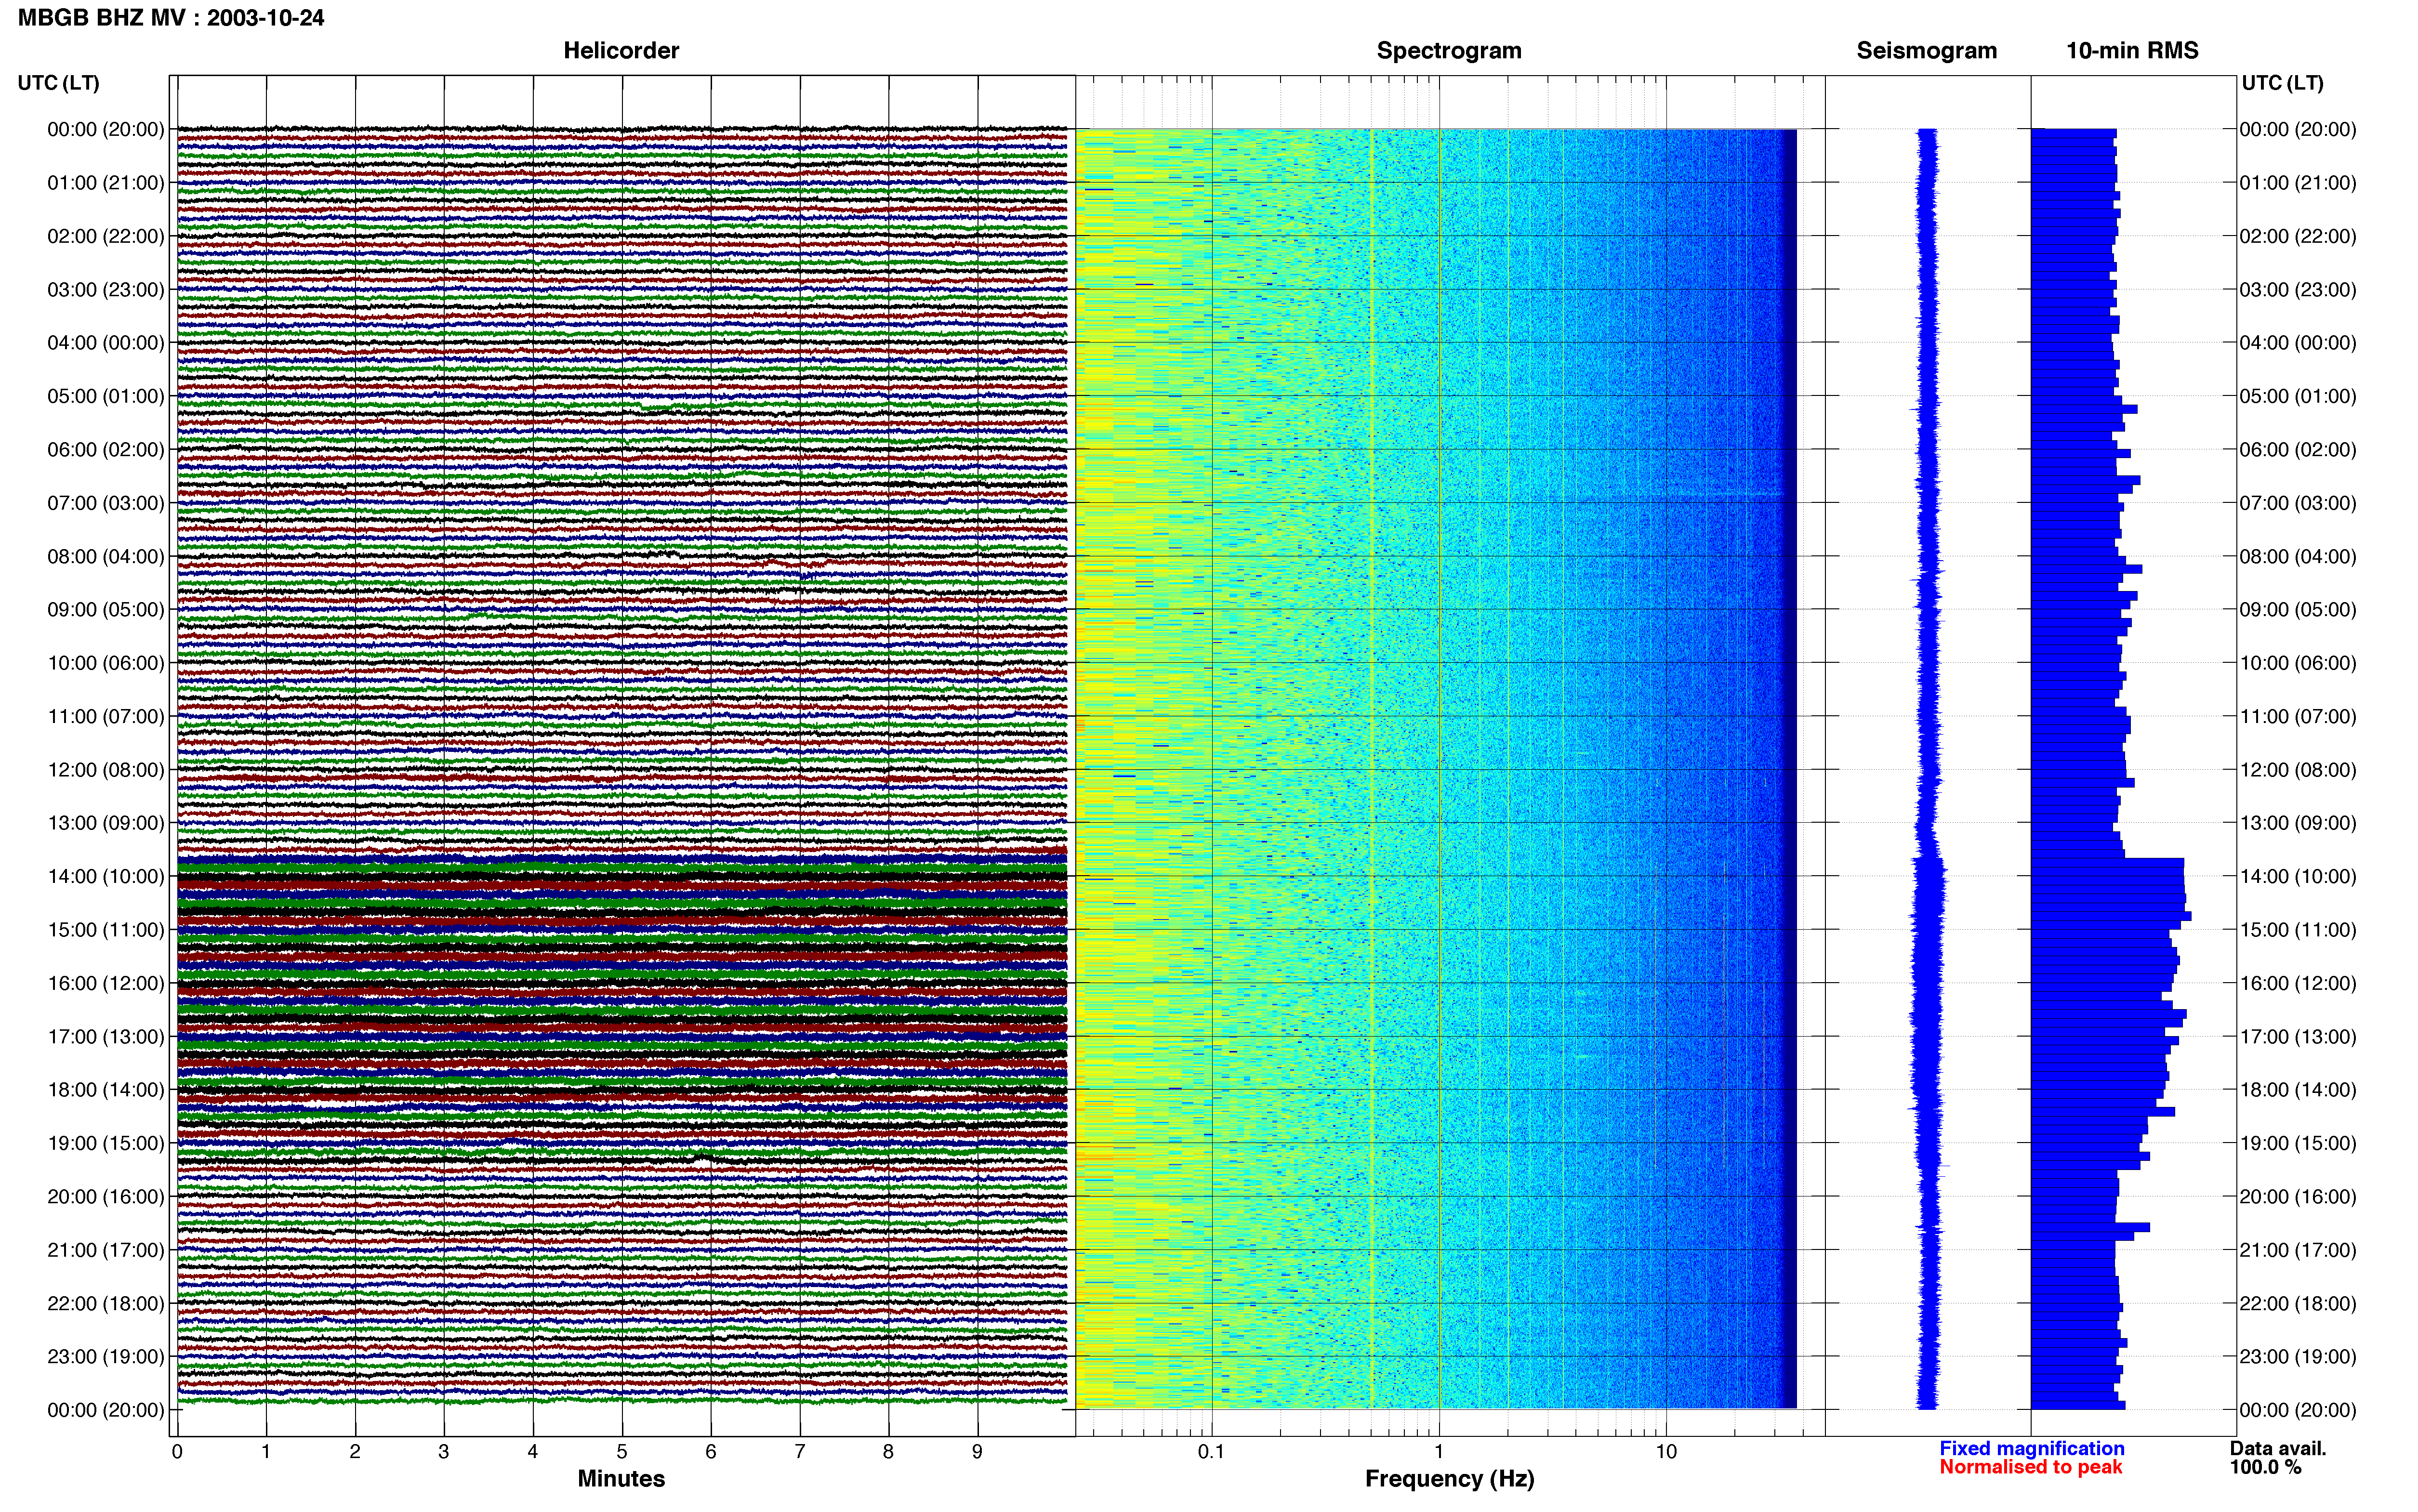Click the '100.0 %' data availability value

pos(2265,1467)
